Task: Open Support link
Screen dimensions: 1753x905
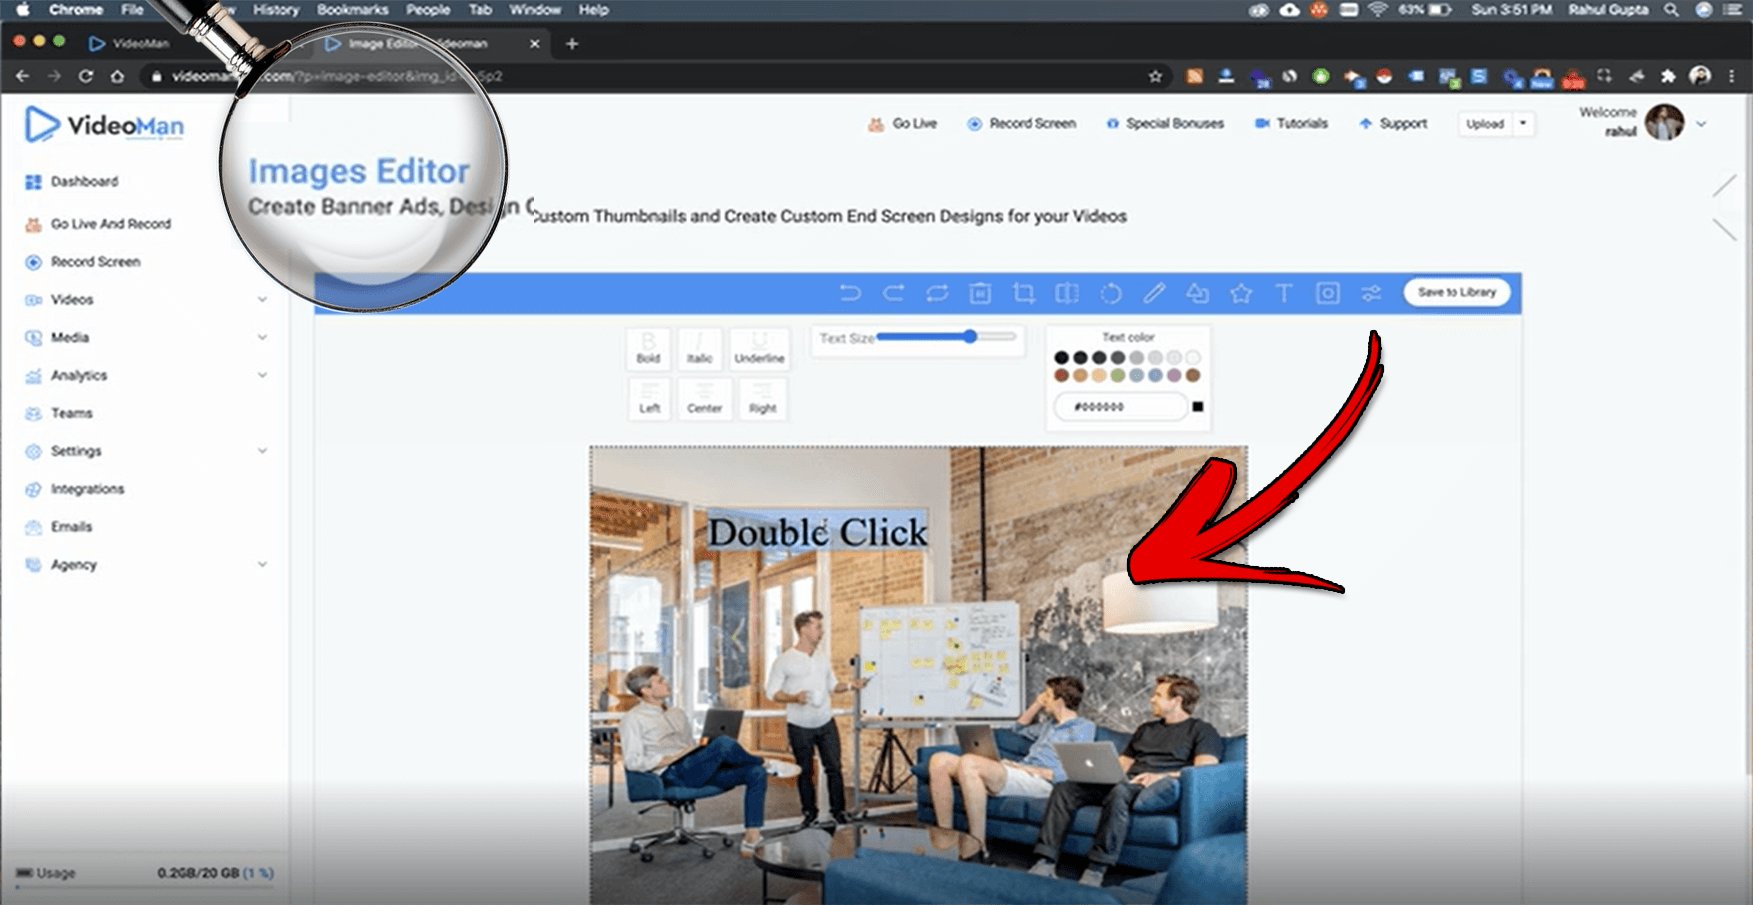Action: point(1393,124)
